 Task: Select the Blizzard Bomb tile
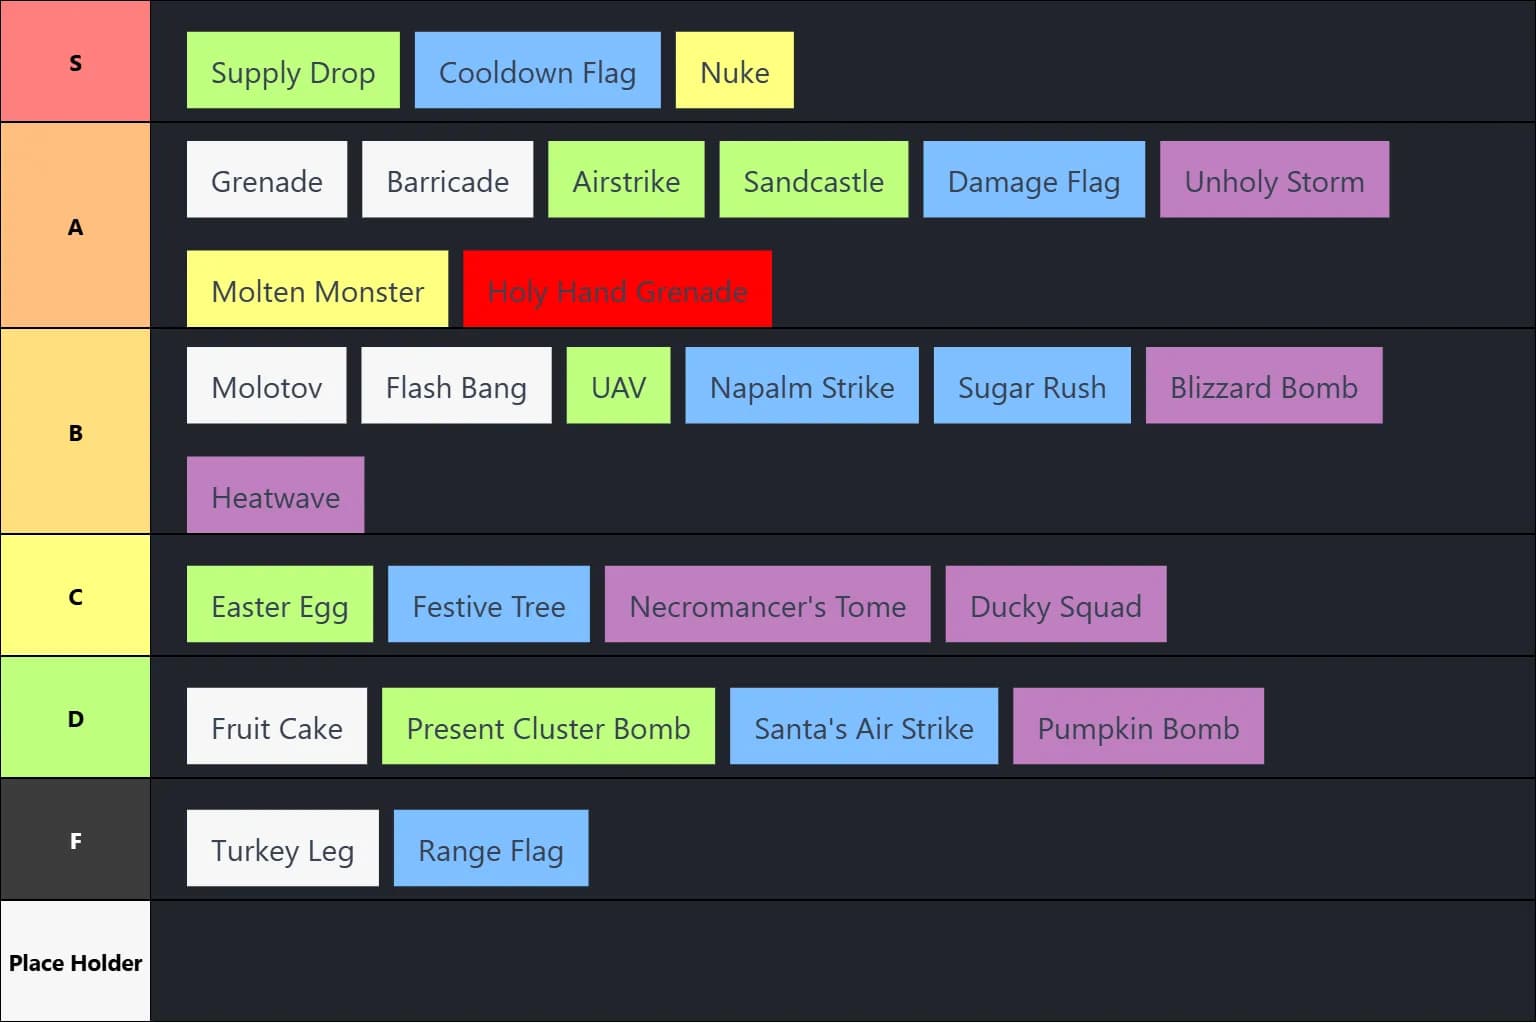coord(1263,386)
